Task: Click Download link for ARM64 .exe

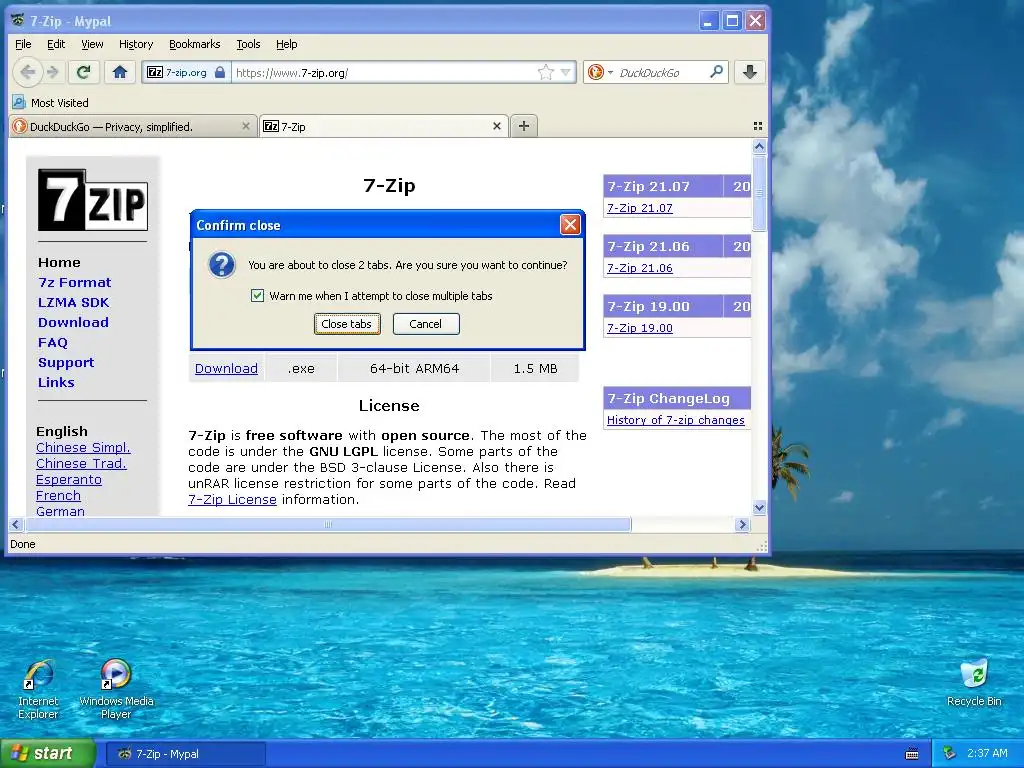Action: (x=226, y=368)
